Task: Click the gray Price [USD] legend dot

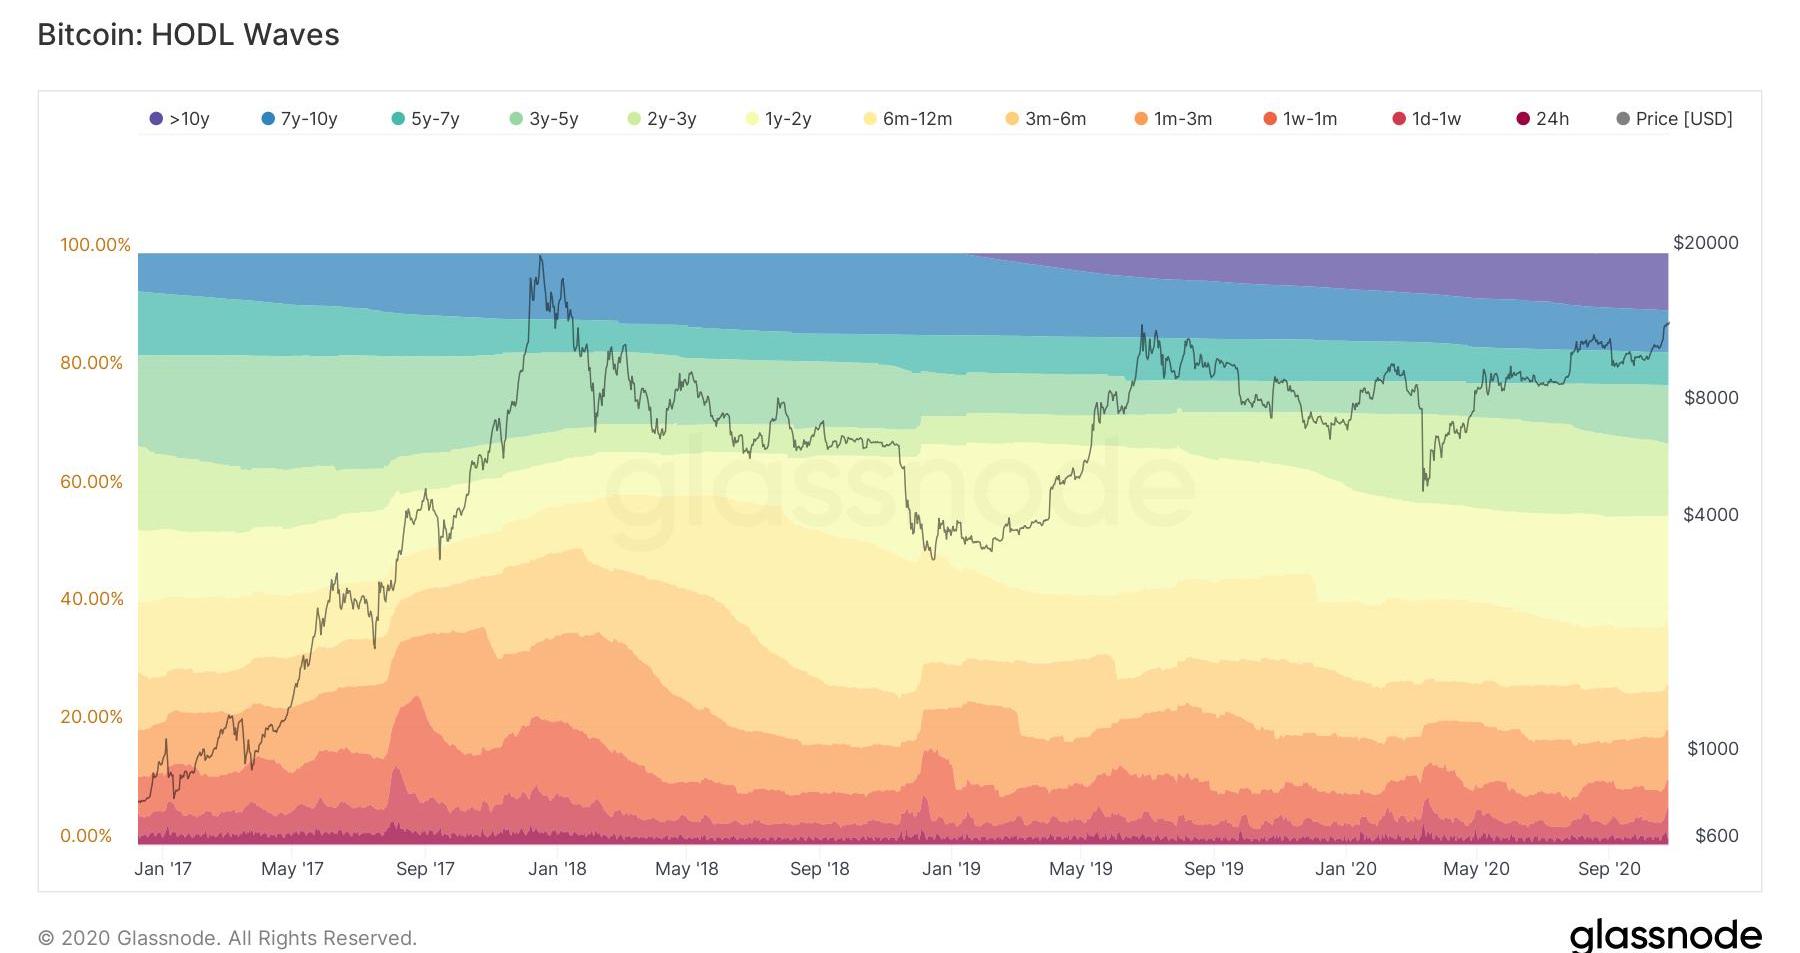Action: pyautogui.click(x=1623, y=119)
